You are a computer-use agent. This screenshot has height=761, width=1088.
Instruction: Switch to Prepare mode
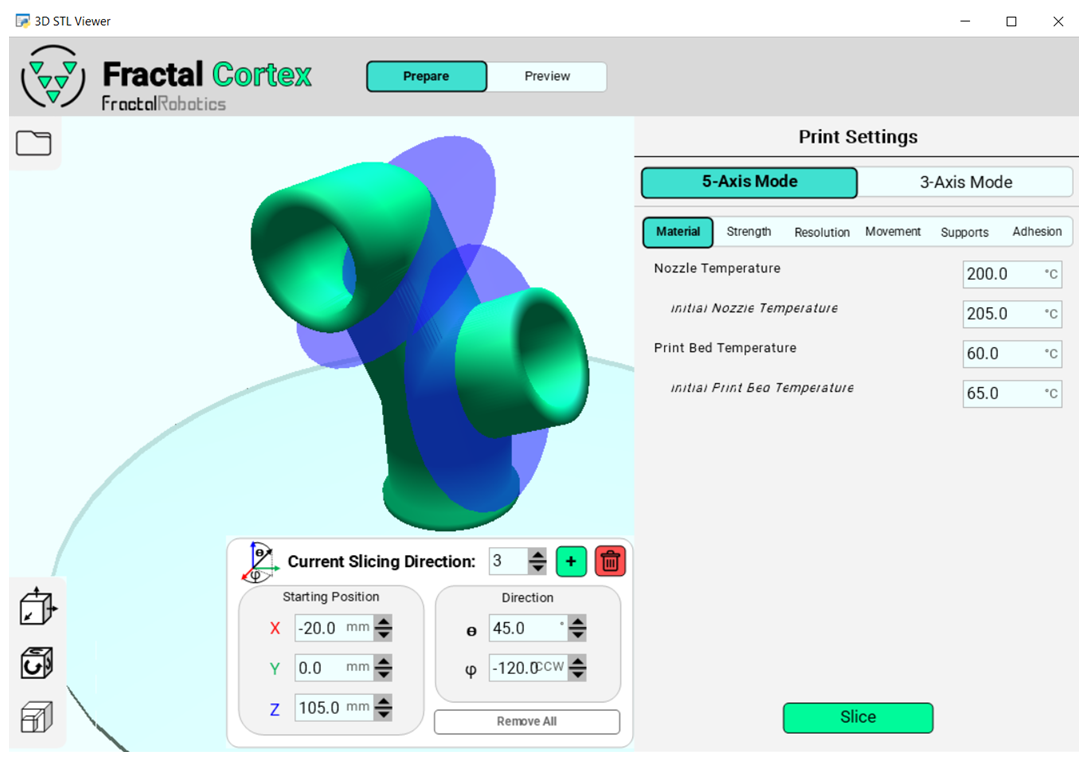[x=426, y=76]
